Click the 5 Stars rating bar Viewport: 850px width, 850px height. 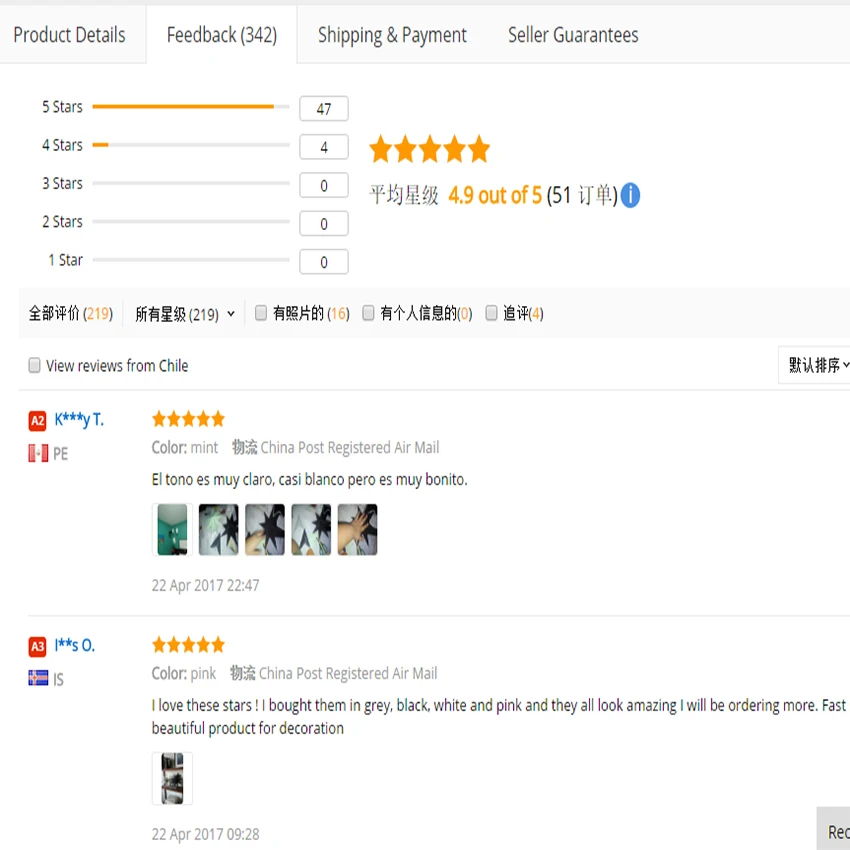point(191,107)
